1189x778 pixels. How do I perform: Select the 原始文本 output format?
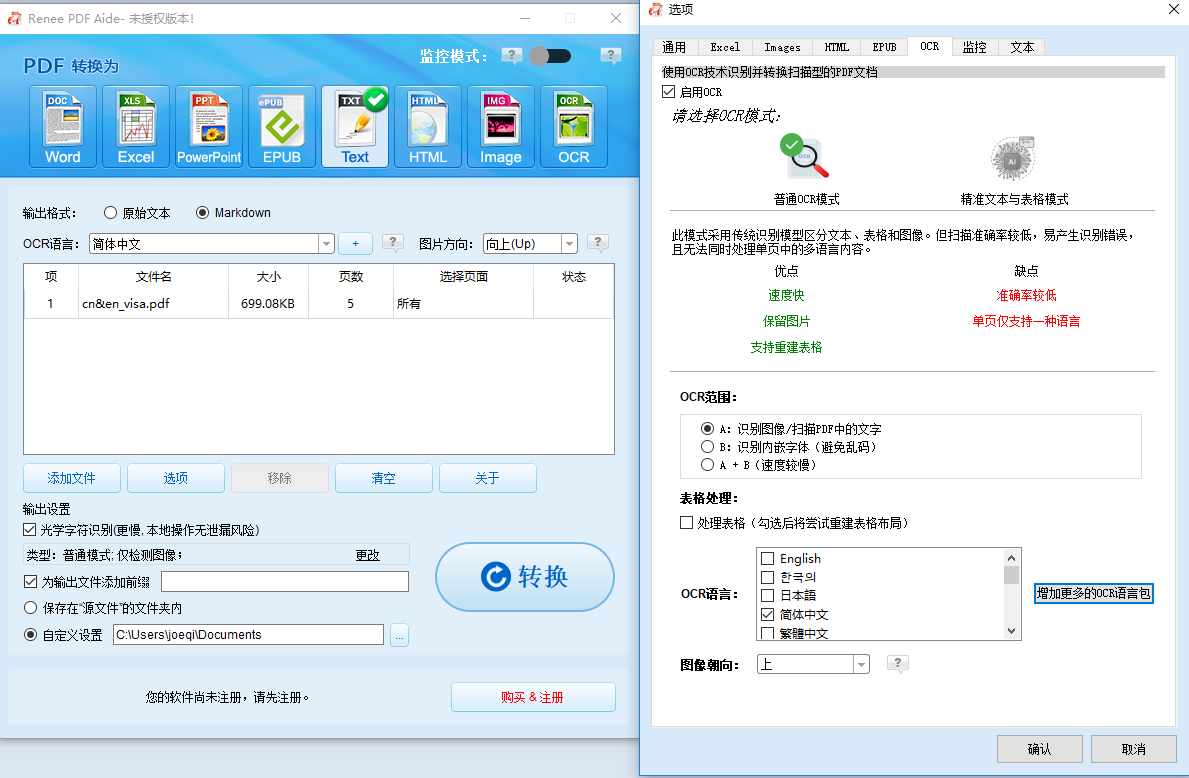pos(110,212)
